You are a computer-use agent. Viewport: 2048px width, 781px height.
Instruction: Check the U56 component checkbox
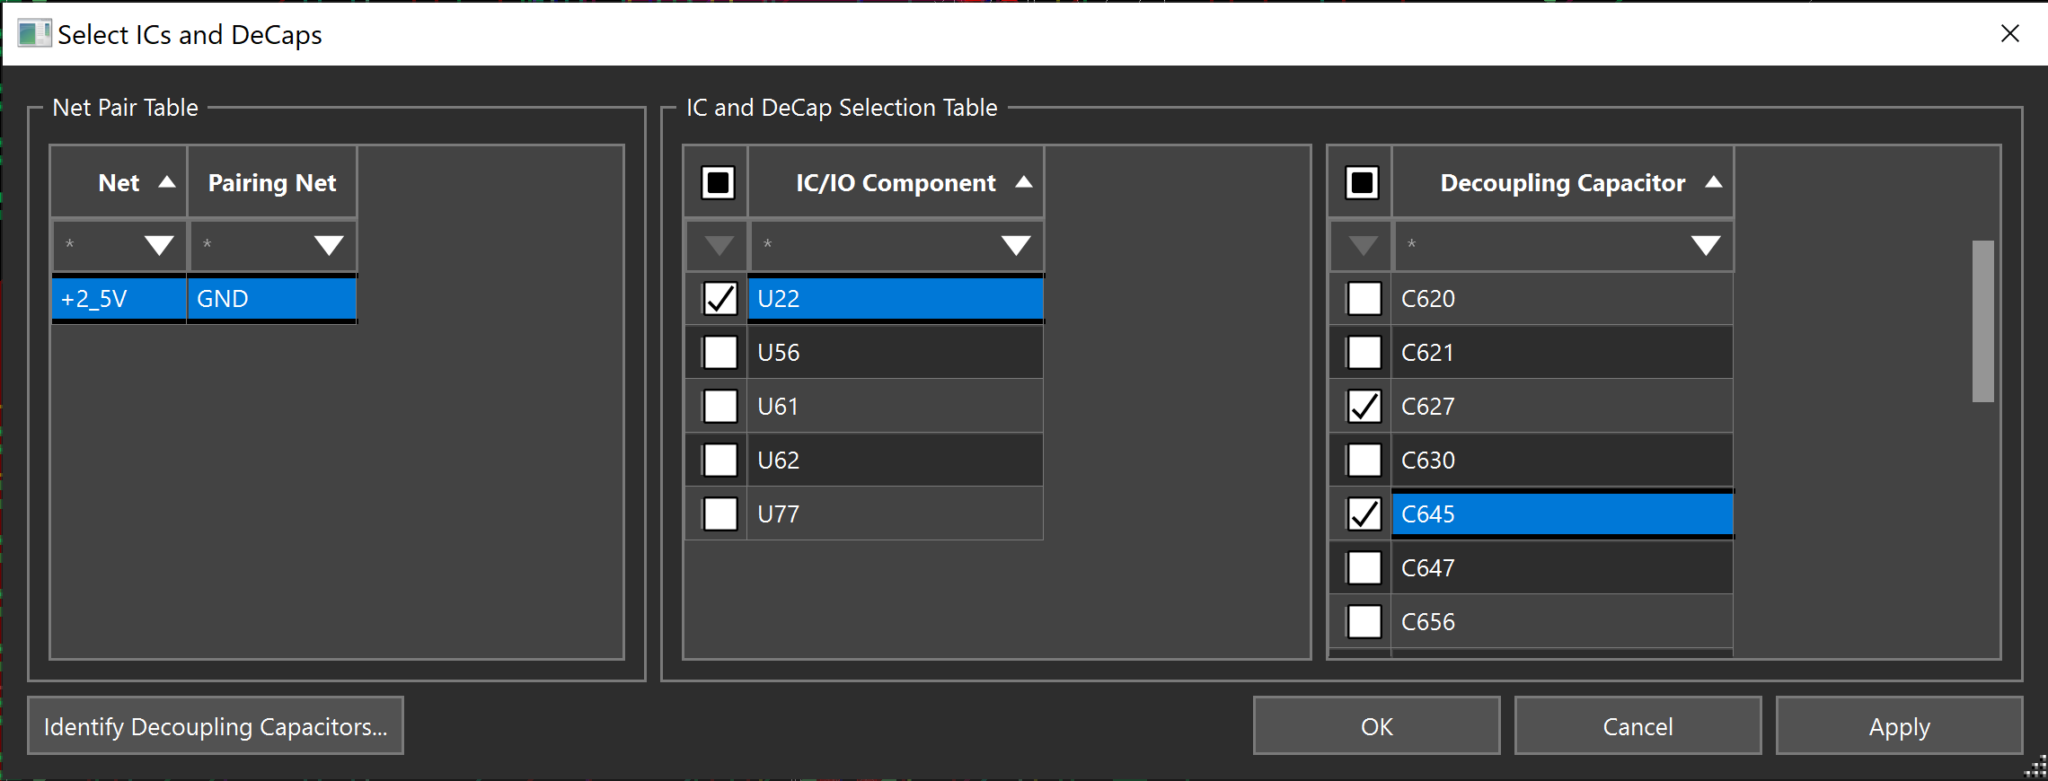(718, 351)
